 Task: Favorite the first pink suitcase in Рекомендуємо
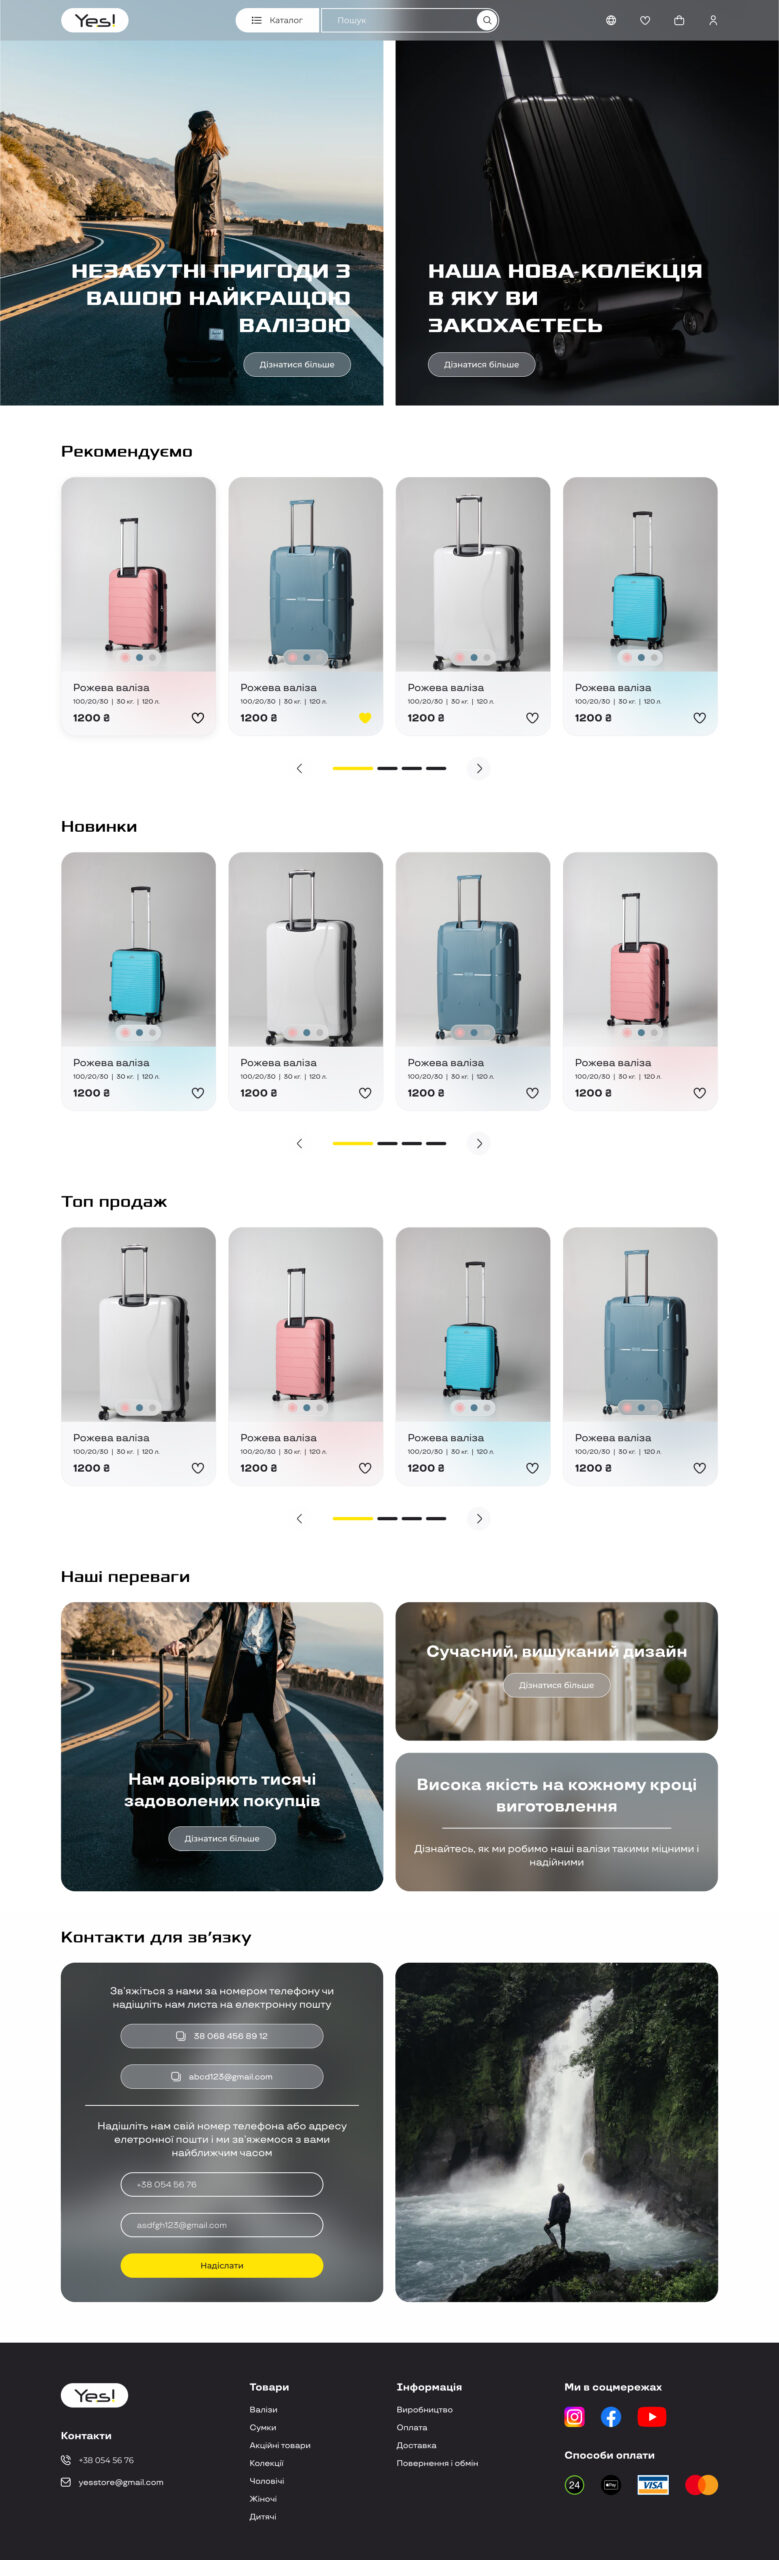point(198,718)
